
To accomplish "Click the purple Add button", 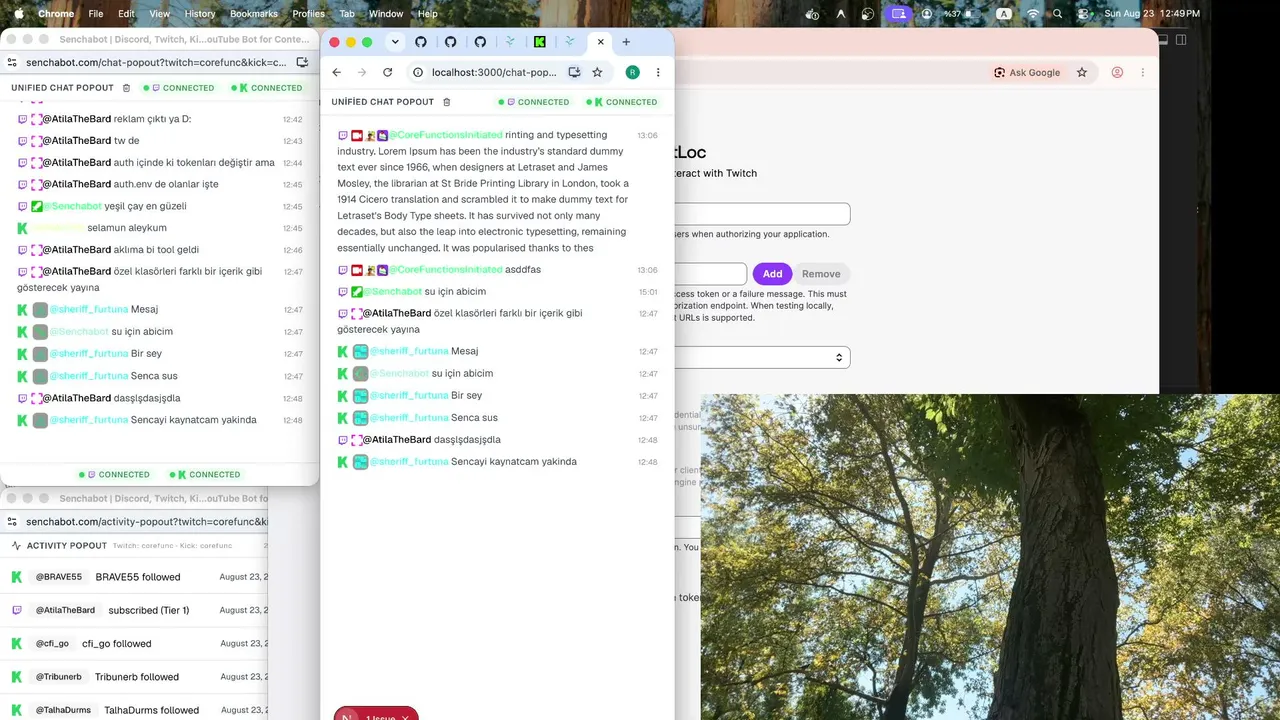I will (772, 274).
